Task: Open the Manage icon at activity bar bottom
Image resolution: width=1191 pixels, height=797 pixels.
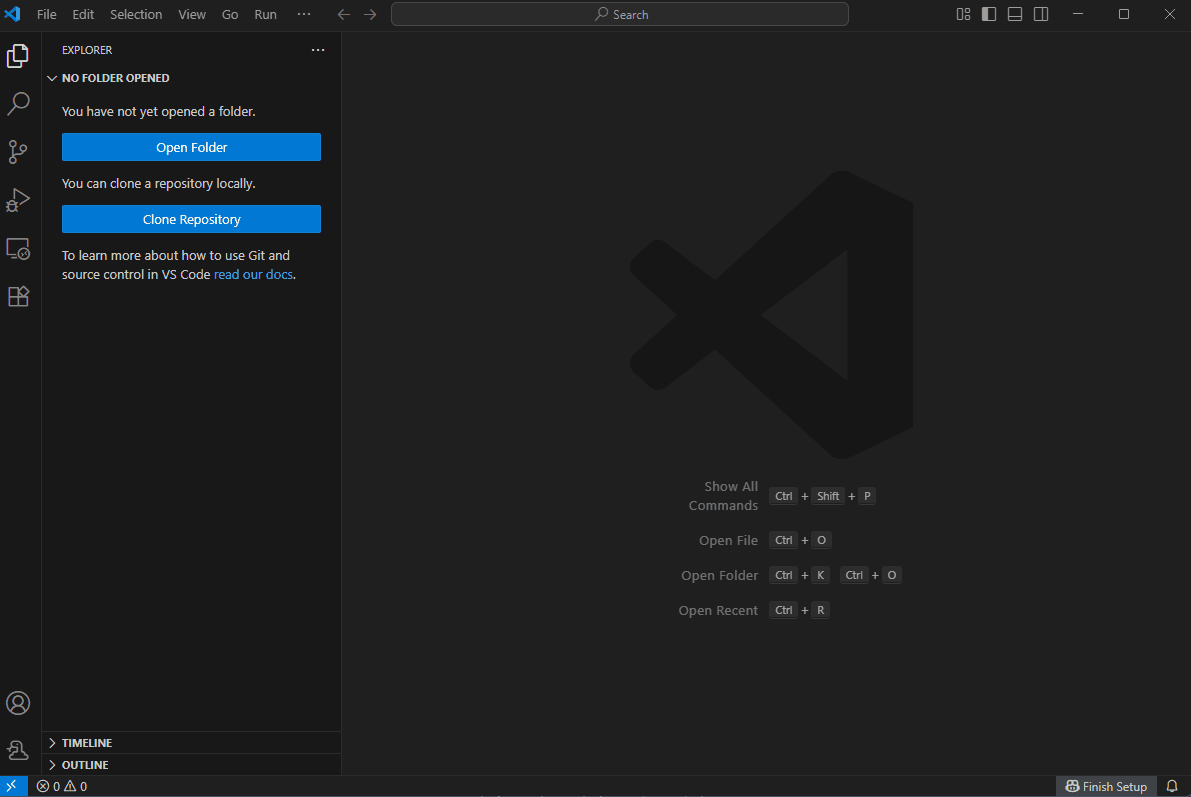Action: [18, 750]
